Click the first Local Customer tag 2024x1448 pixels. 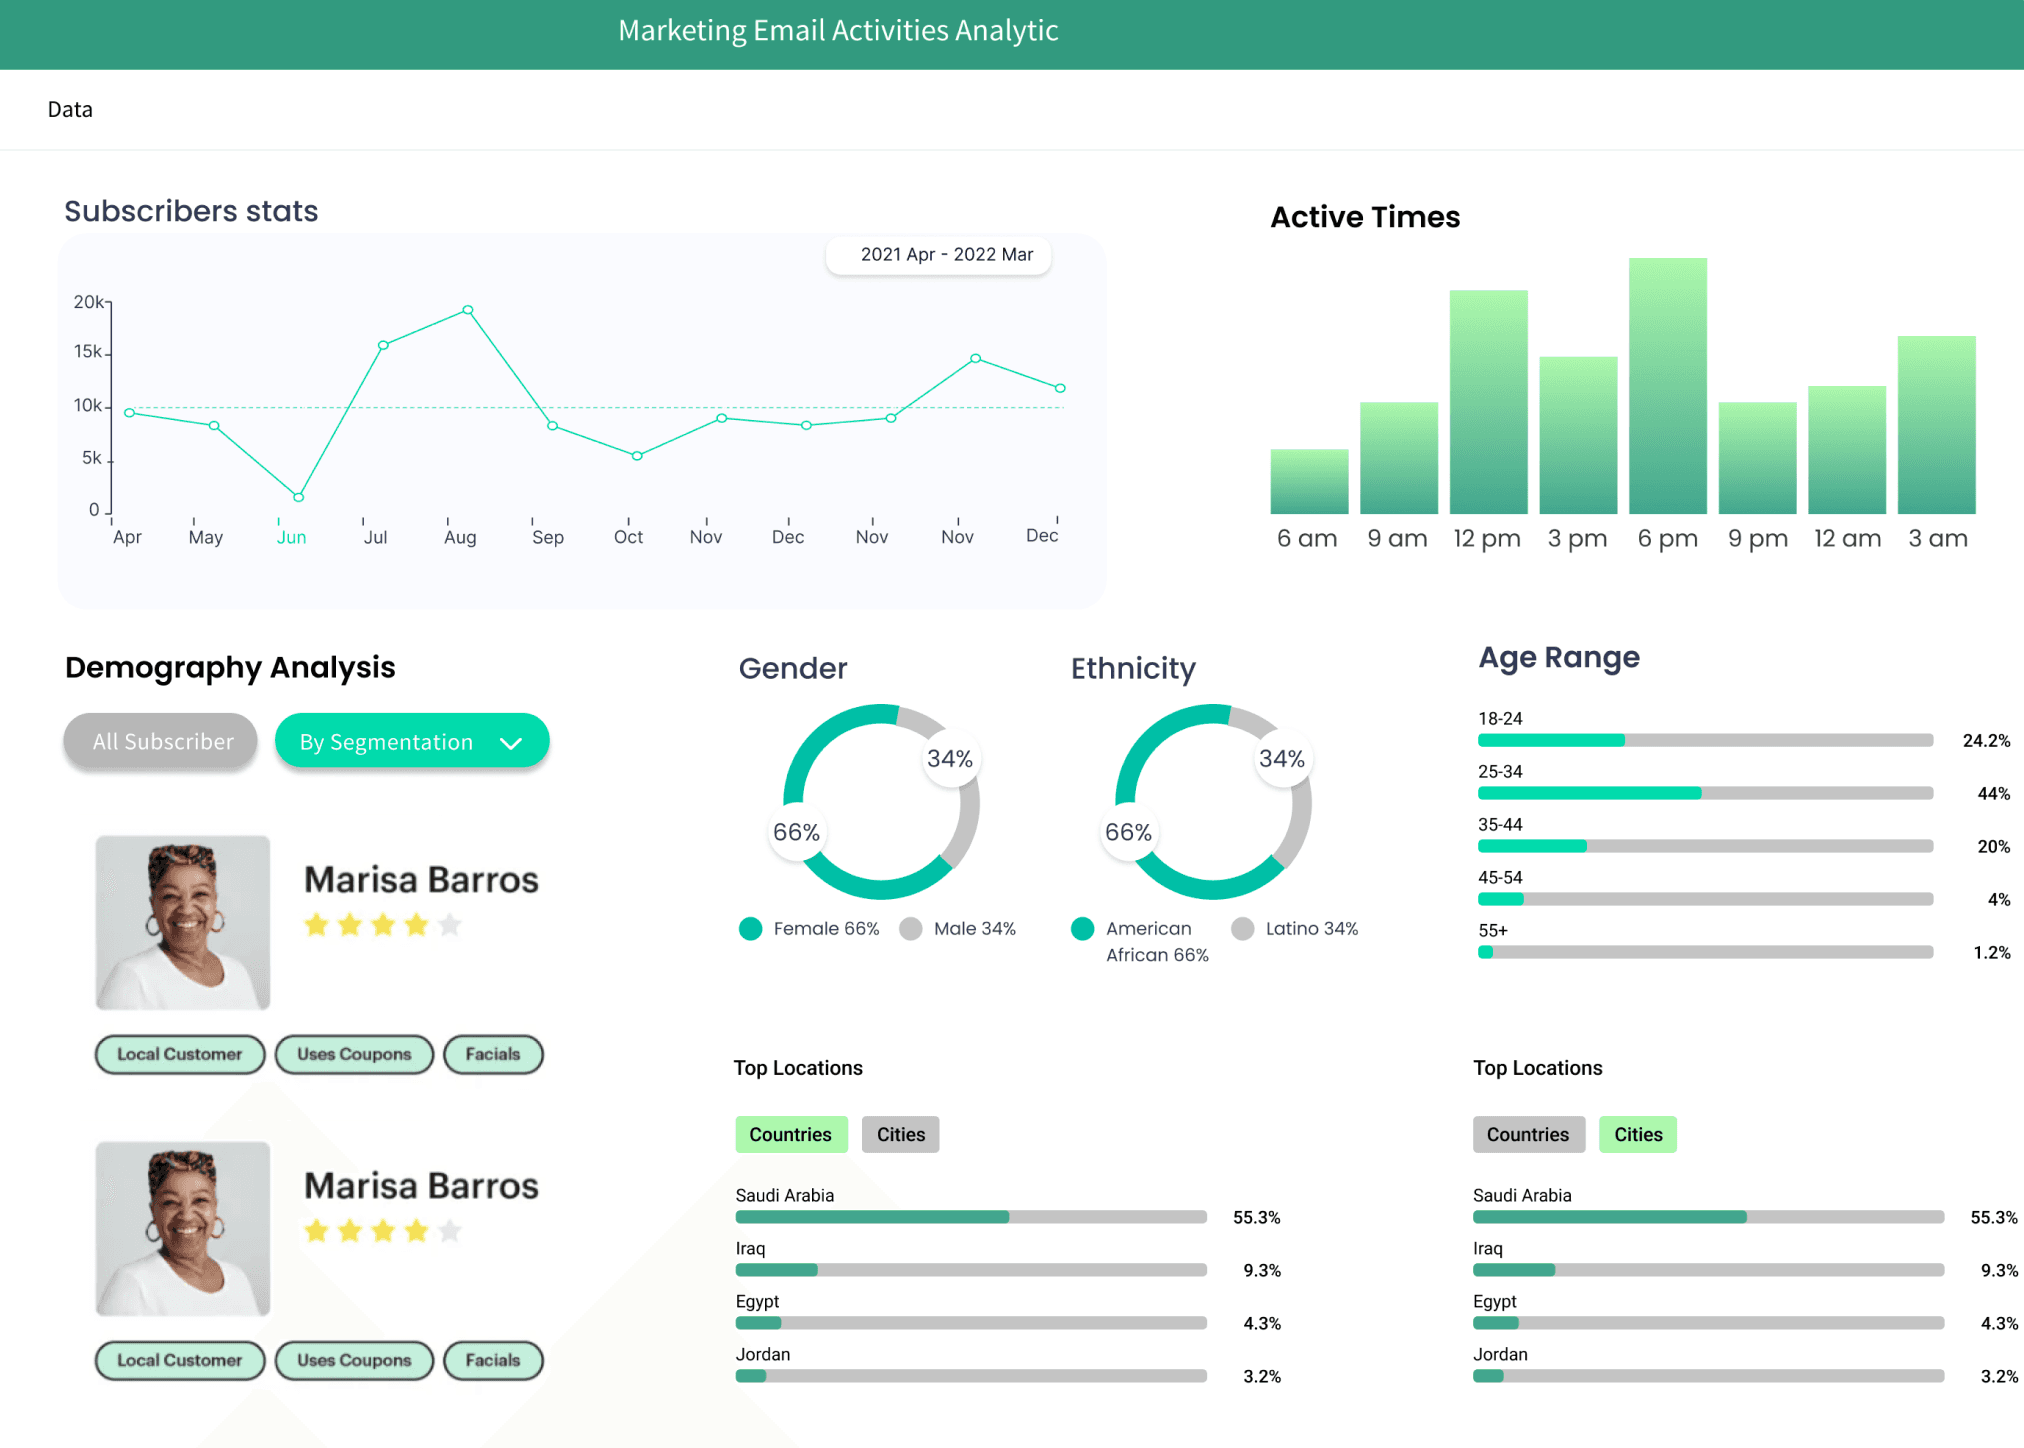(180, 1054)
